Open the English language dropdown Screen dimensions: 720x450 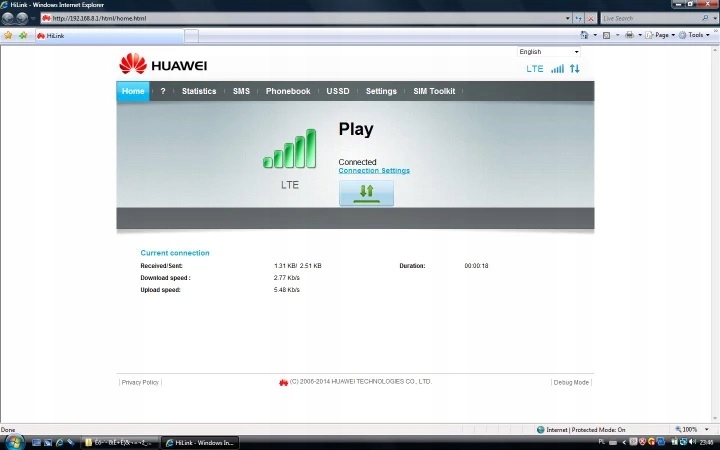coord(547,52)
